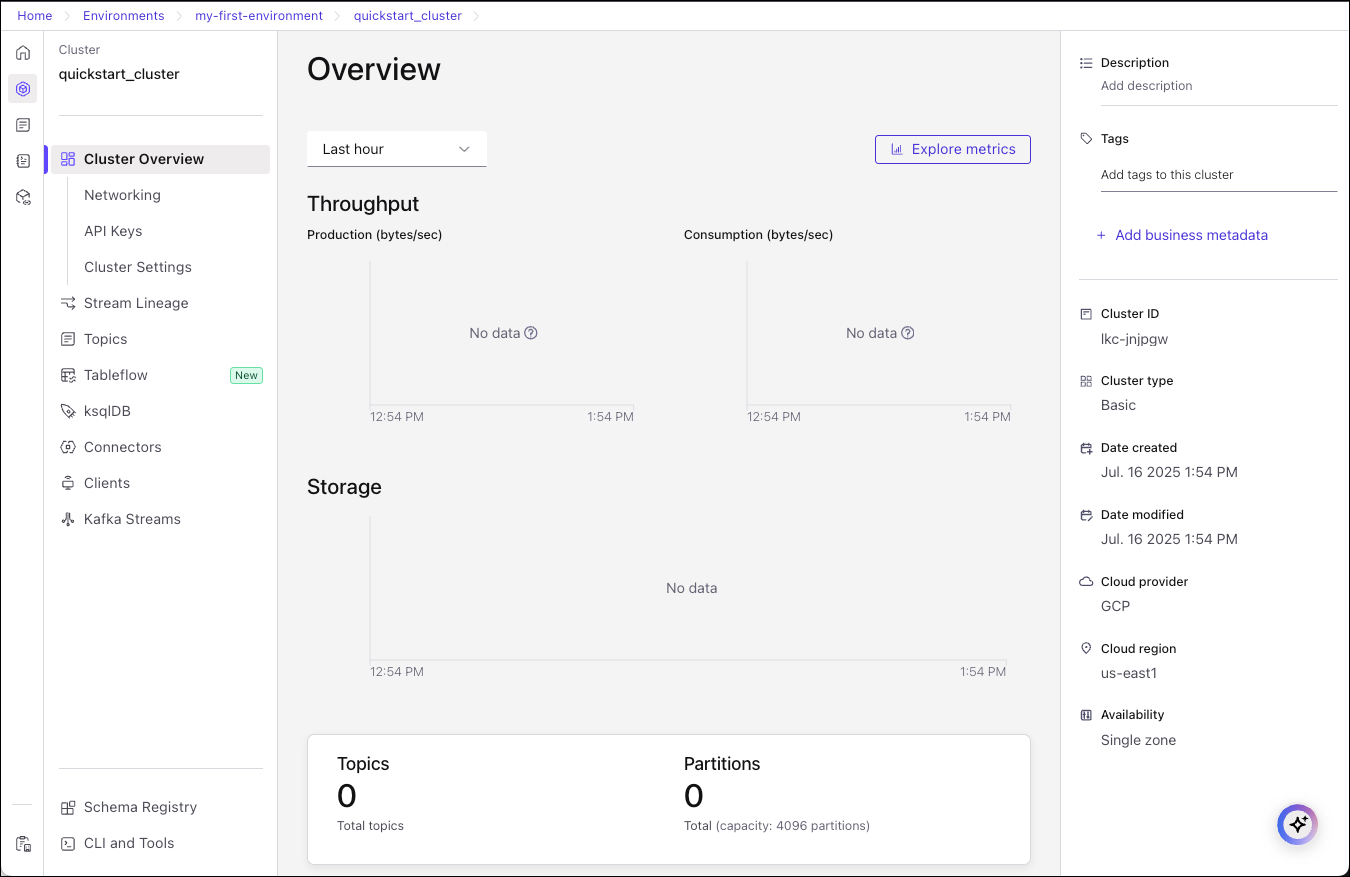Open the Last hour time range dropdown

pyautogui.click(x=396, y=149)
